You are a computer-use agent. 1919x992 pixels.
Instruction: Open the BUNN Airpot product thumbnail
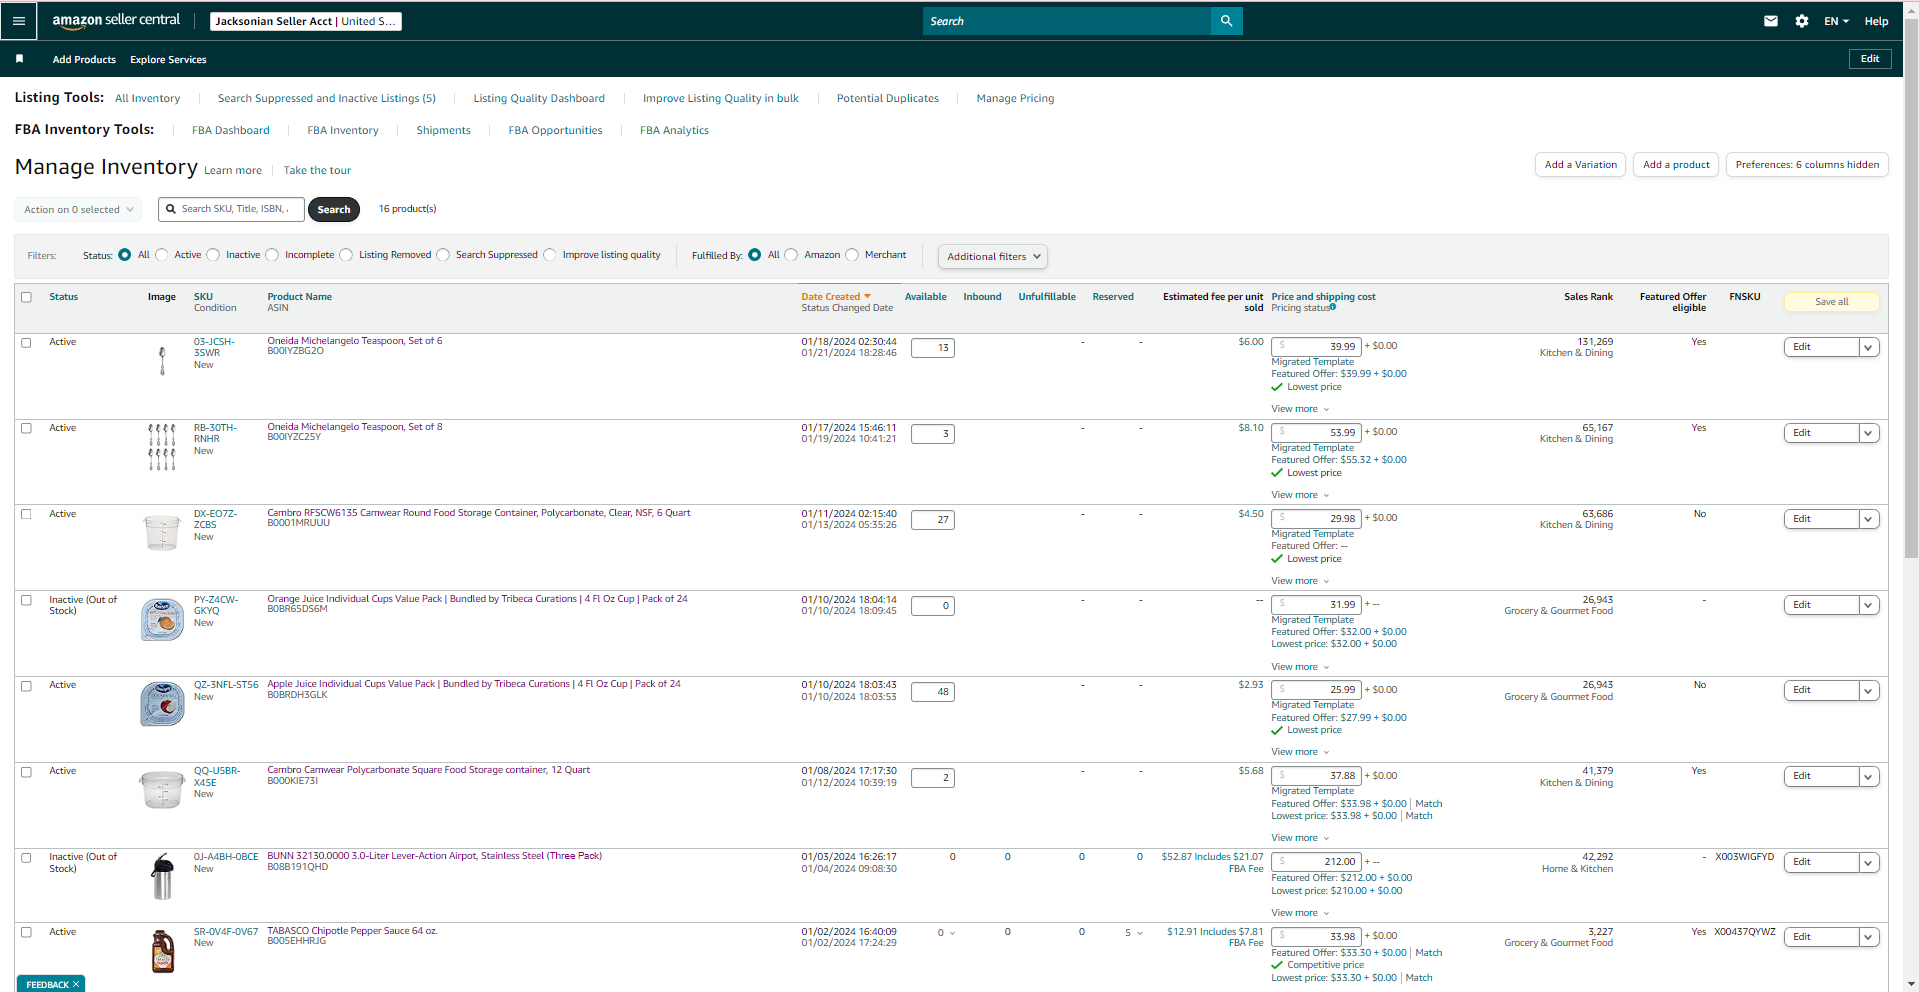pyautogui.click(x=162, y=878)
